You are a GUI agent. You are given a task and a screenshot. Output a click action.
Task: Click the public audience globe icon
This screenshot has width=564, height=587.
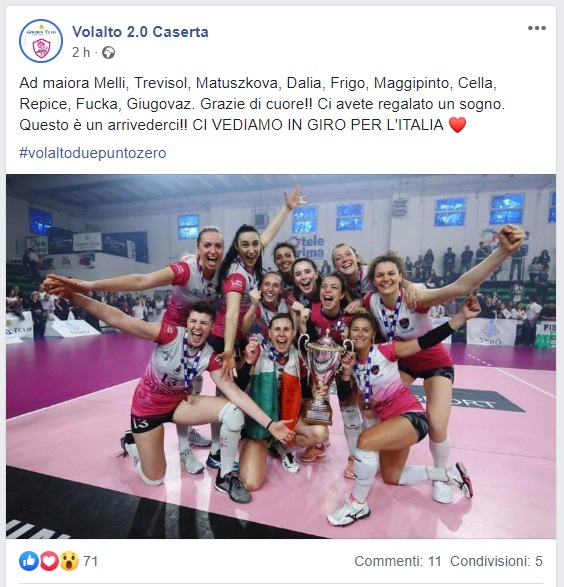[109, 52]
